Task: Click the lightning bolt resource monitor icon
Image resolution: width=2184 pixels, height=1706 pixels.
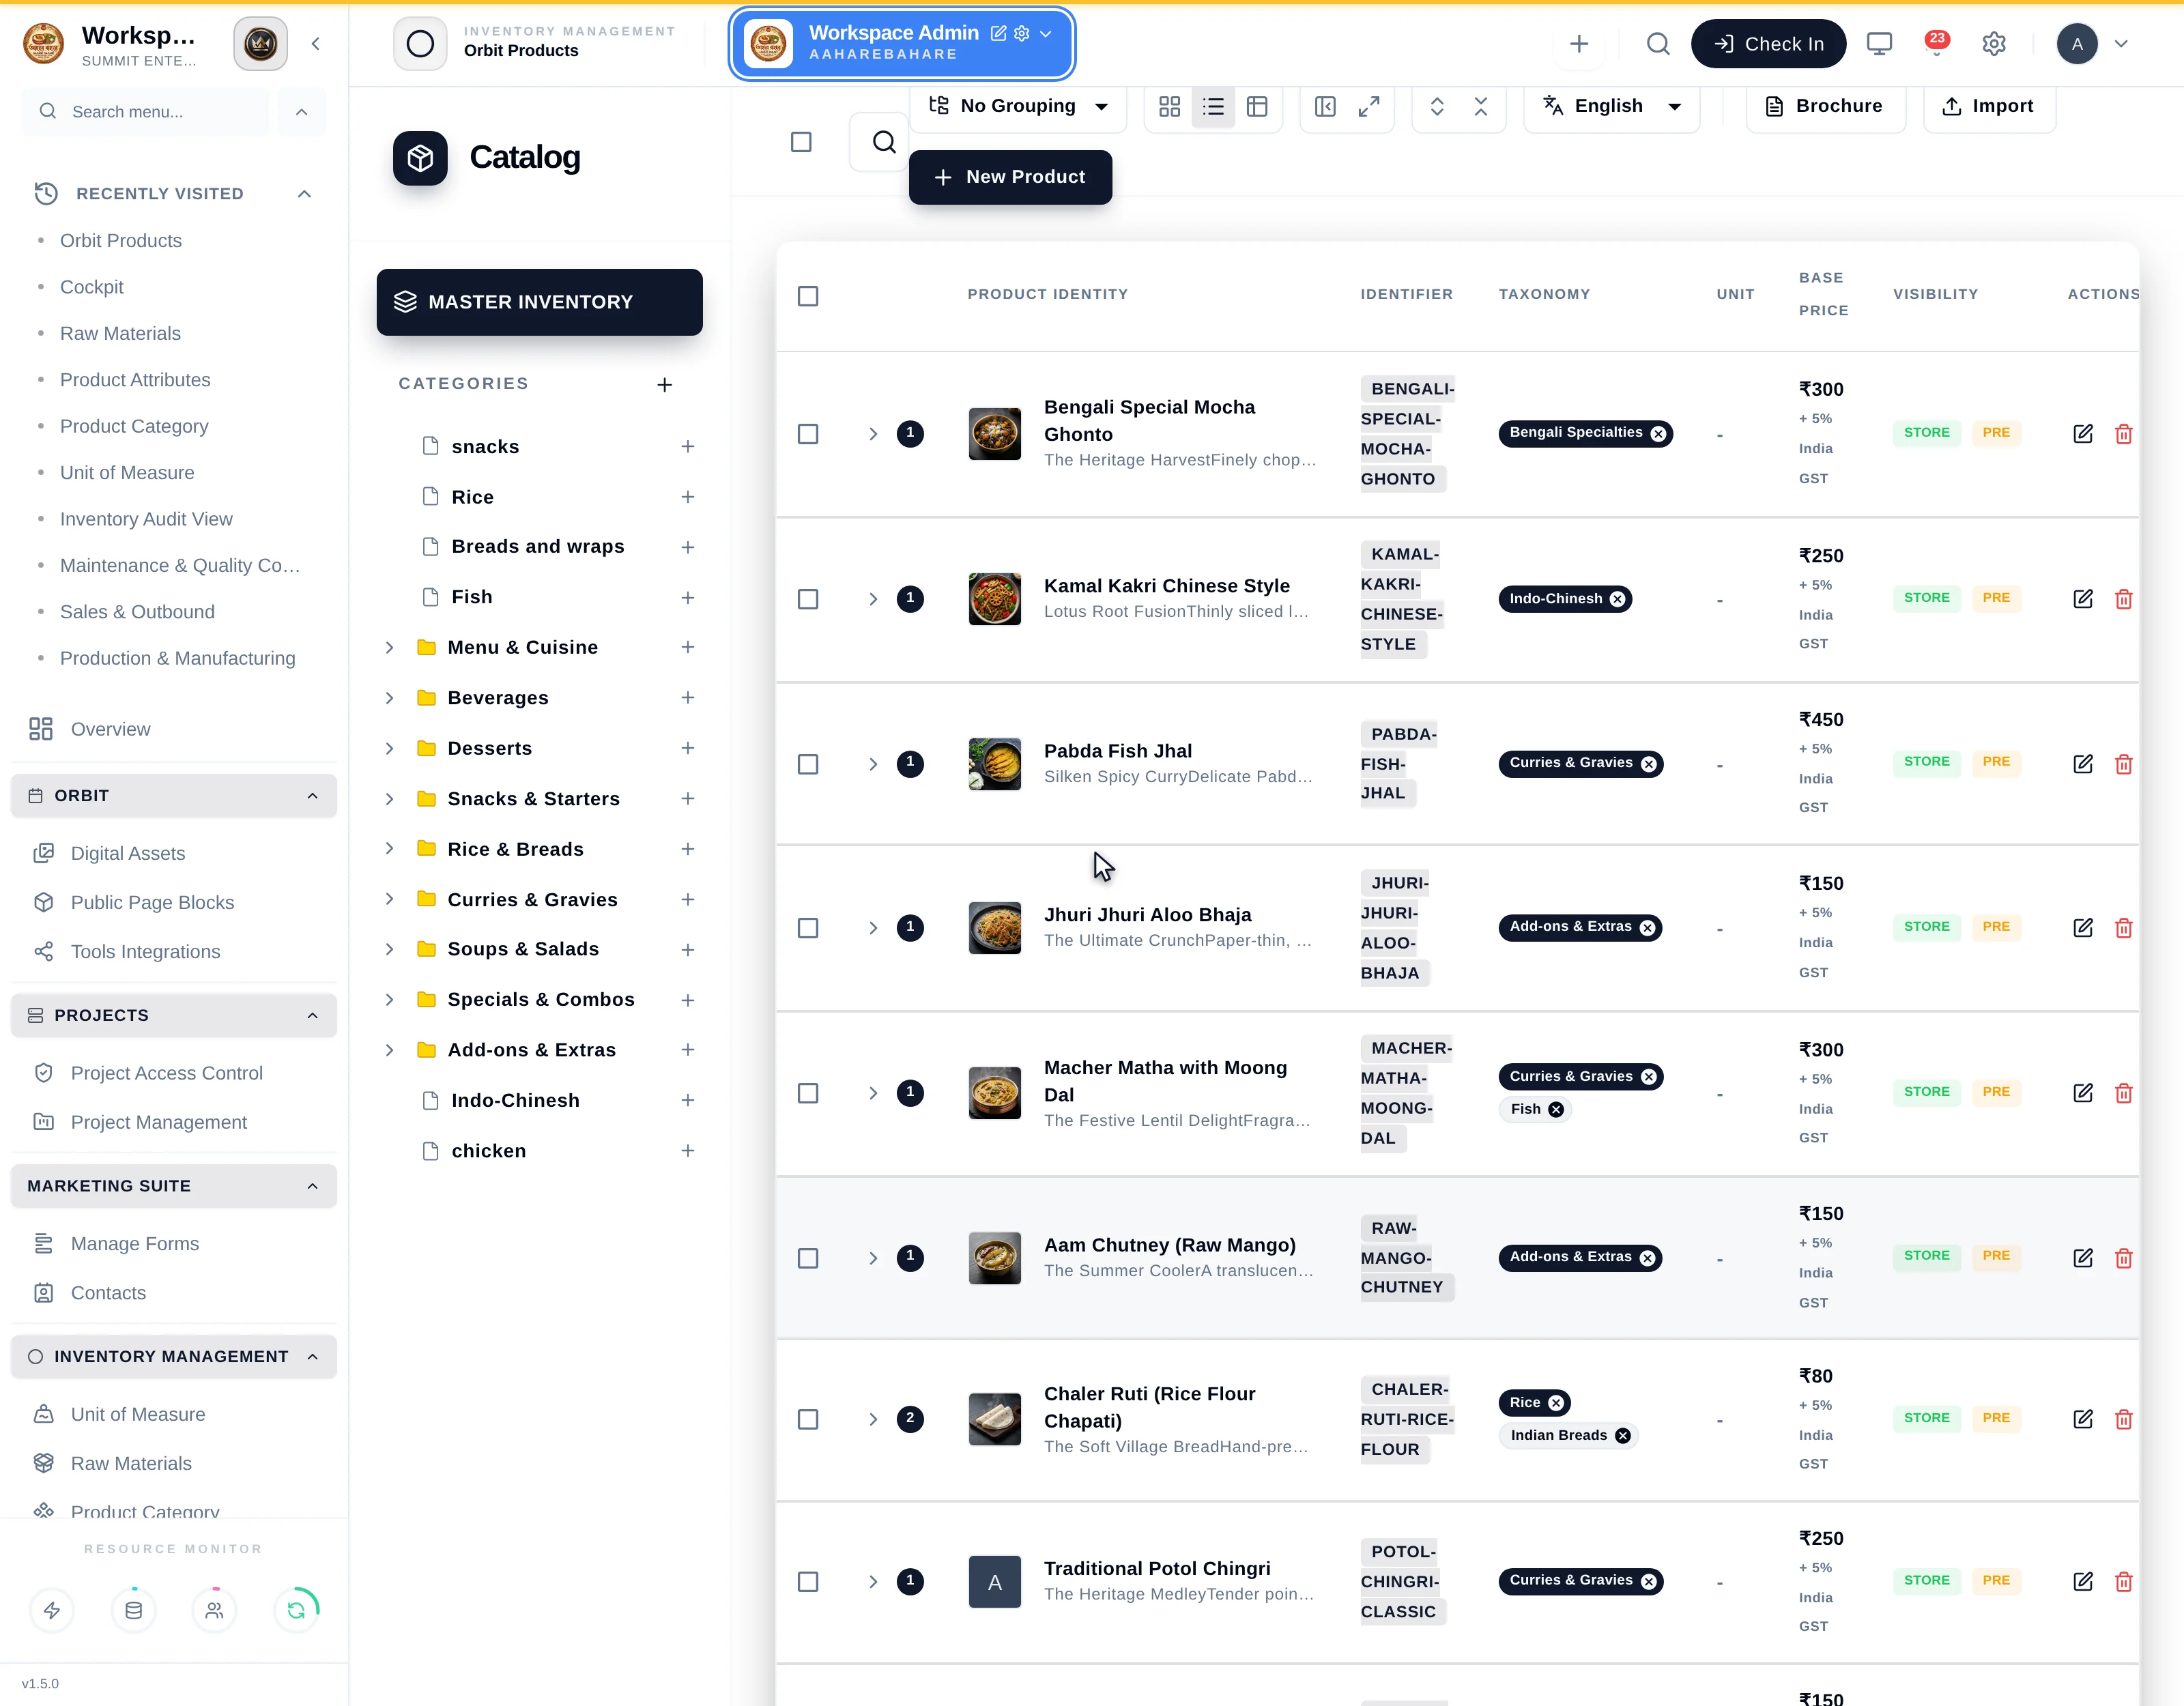Action: point(52,1610)
